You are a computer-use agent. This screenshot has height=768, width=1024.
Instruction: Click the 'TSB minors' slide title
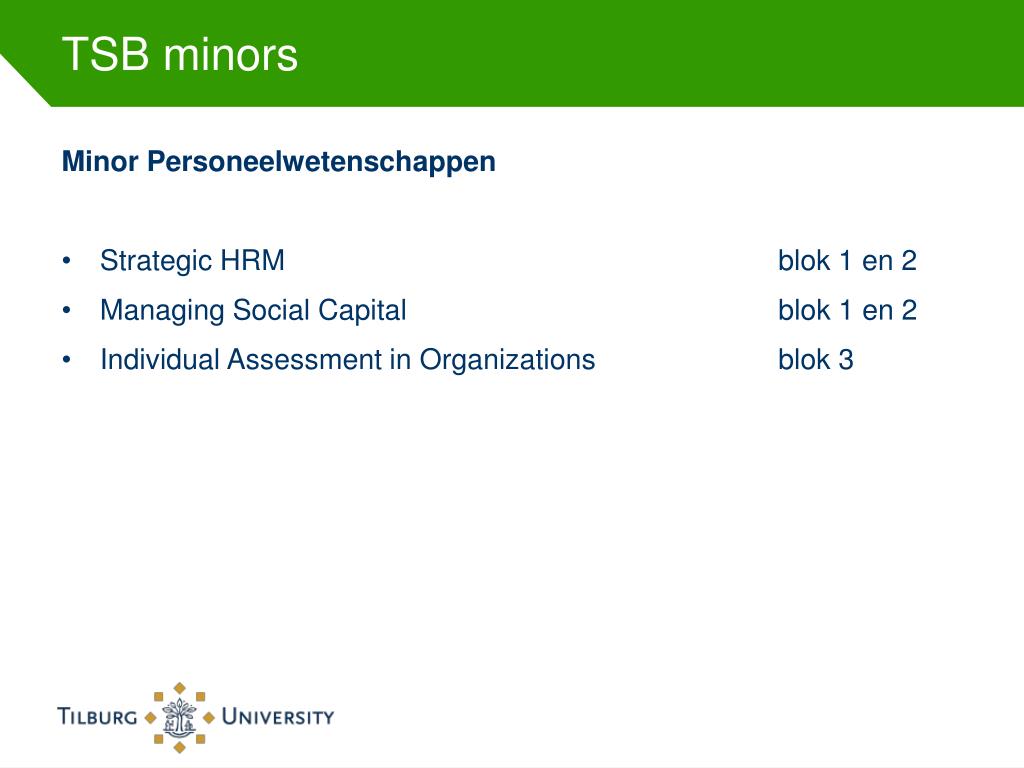tap(180, 54)
